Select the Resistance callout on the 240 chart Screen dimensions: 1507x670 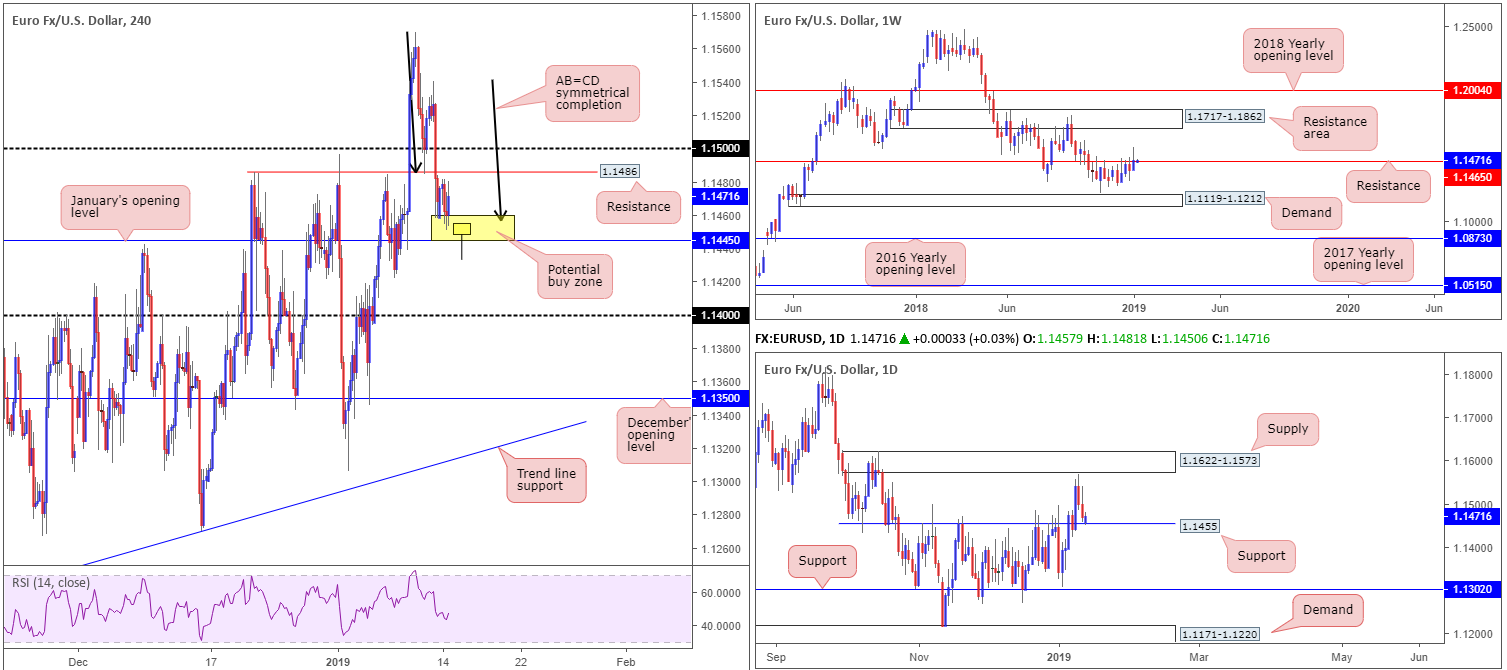[638, 208]
